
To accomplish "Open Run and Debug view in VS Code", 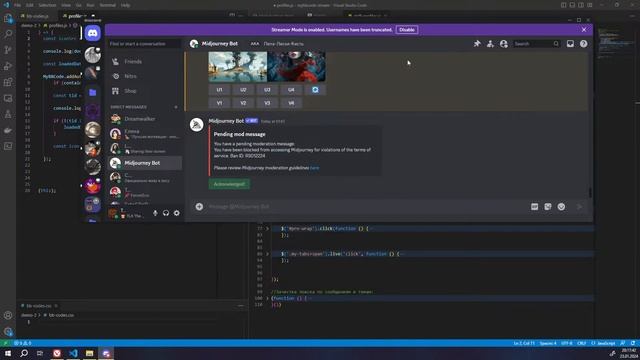I will click(8, 66).
